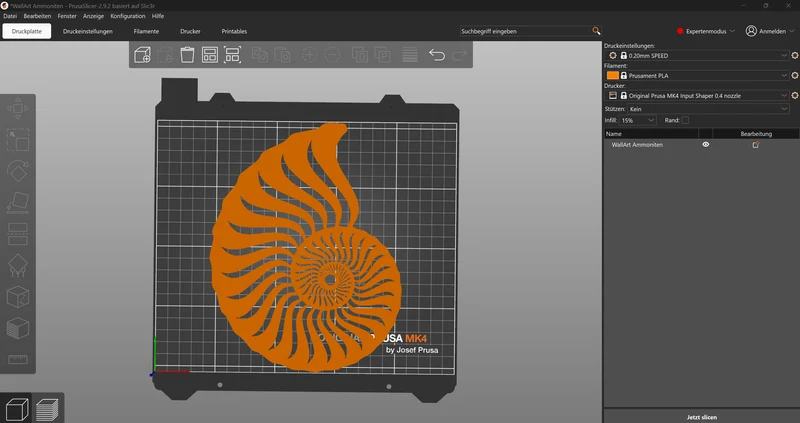
Task: Open the Bearbeiten menu
Action: pos(37,16)
